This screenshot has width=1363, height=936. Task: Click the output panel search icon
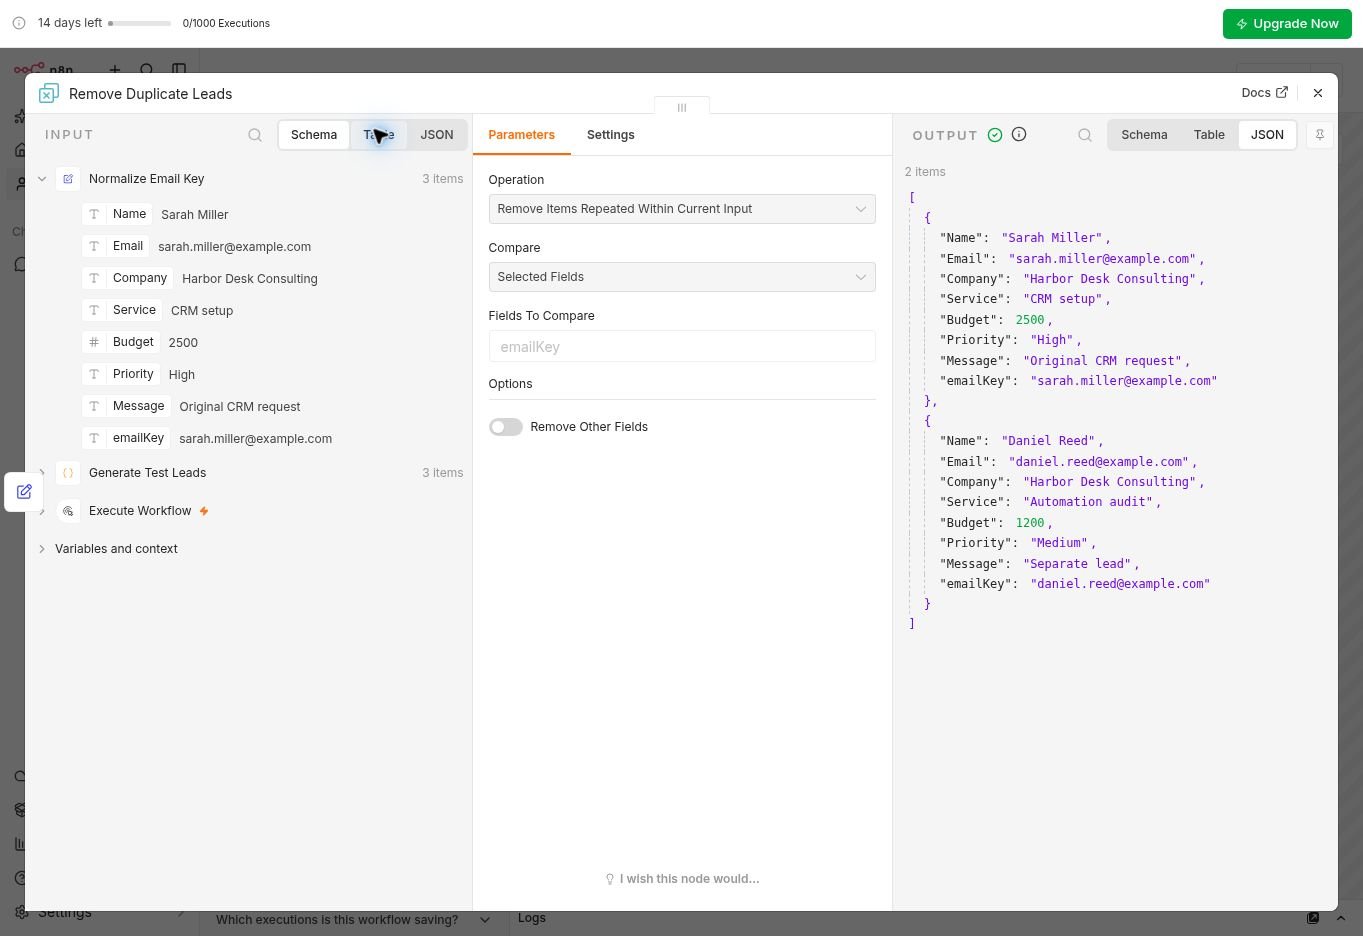tap(1085, 135)
